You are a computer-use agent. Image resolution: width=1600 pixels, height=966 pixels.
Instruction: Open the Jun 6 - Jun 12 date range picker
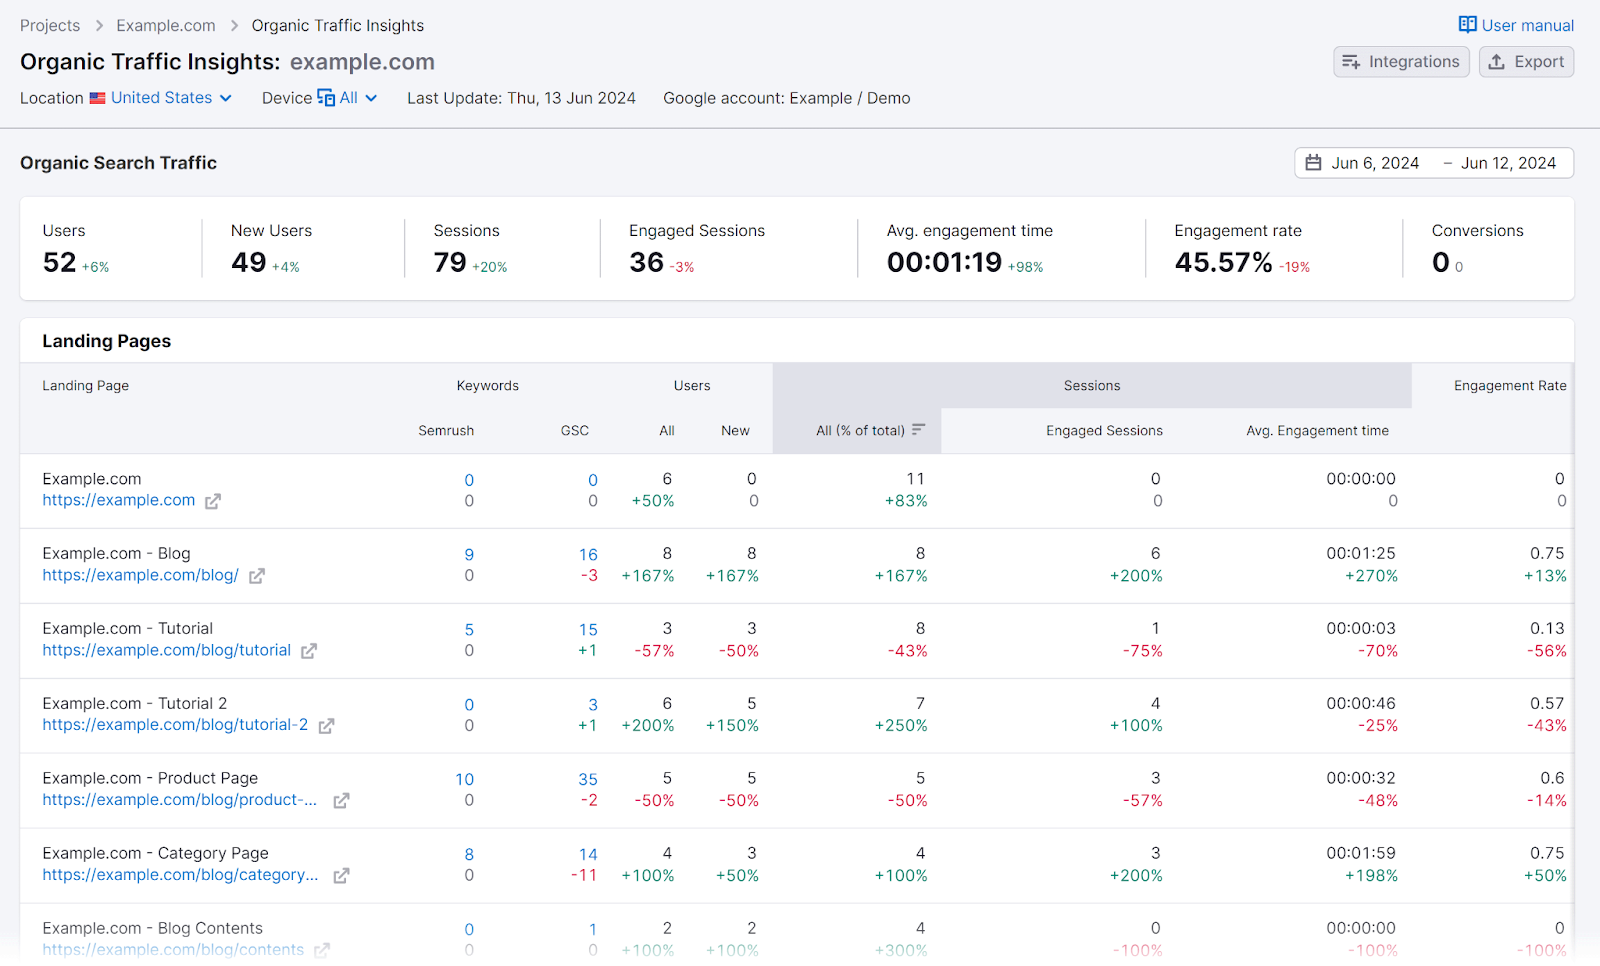(x=1433, y=162)
